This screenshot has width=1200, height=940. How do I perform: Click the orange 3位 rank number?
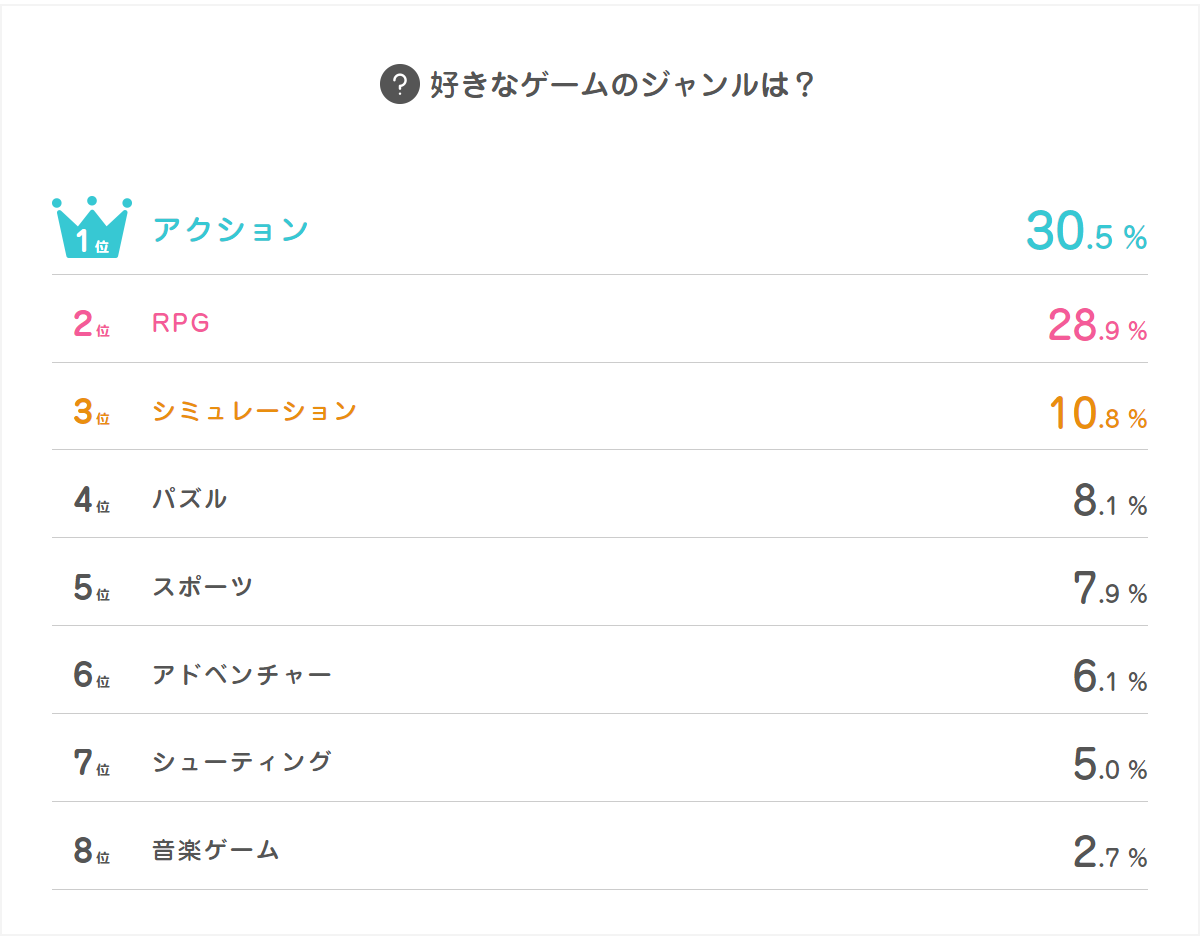[x=91, y=412]
